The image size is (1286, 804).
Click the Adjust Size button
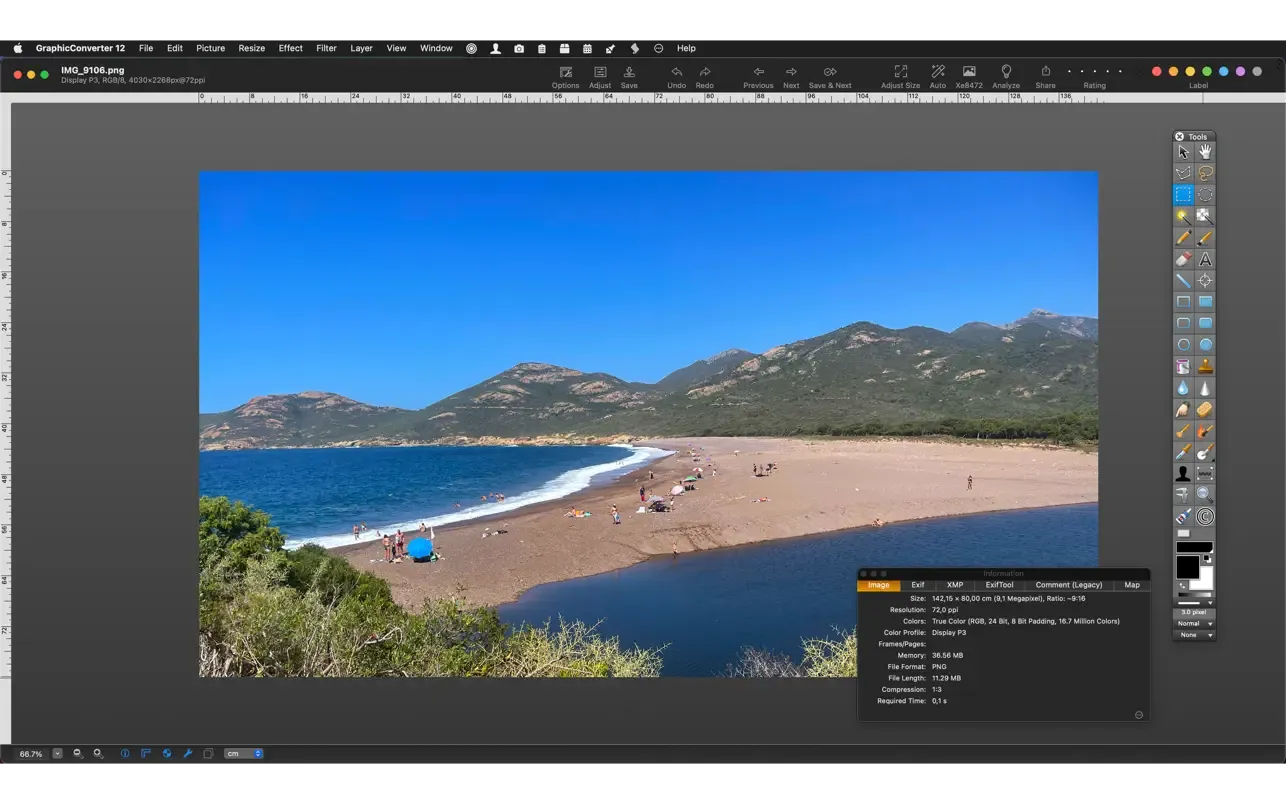900,77
